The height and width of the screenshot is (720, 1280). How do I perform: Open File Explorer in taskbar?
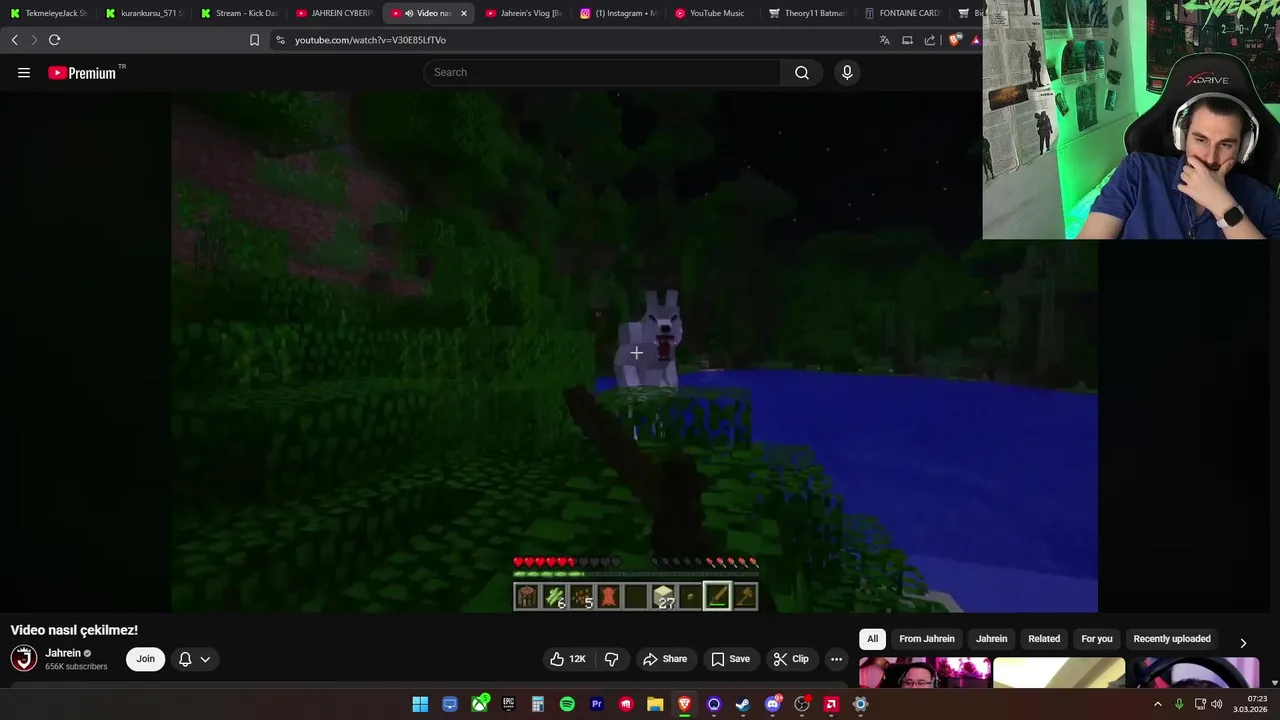pyautogui.click(x=655, y=704)
